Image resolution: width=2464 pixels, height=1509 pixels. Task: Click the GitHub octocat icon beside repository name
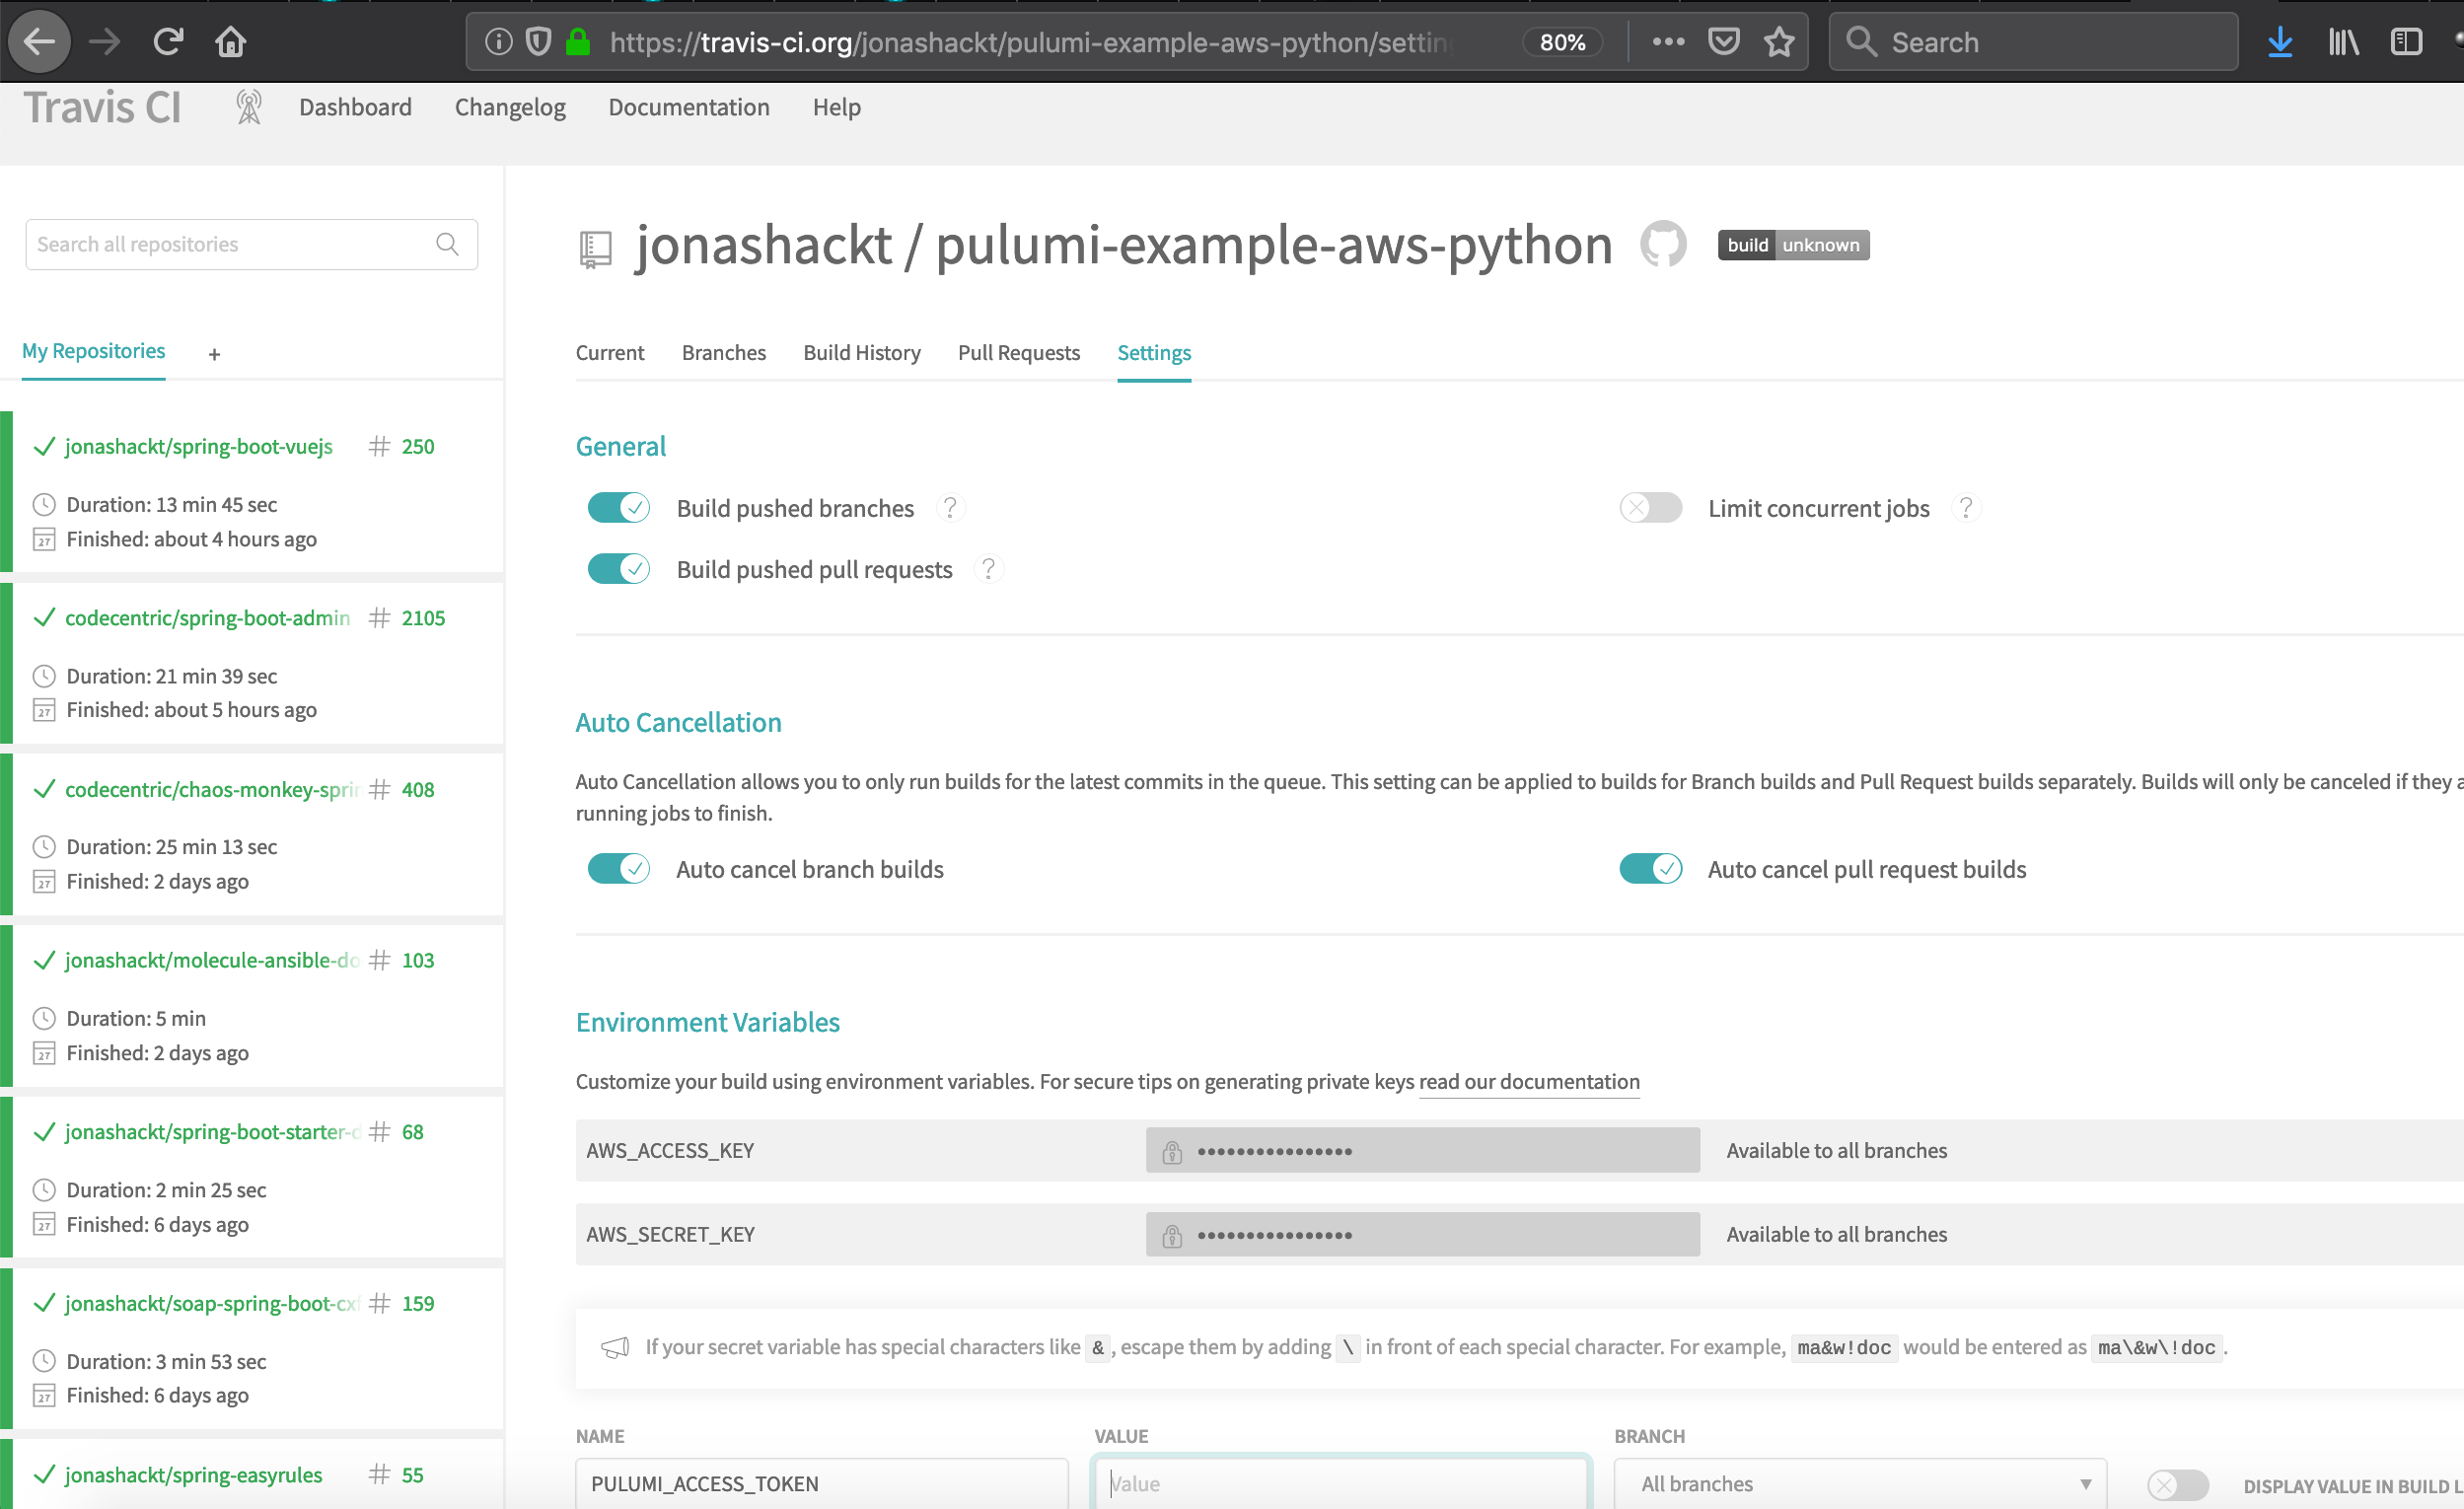1663,244
